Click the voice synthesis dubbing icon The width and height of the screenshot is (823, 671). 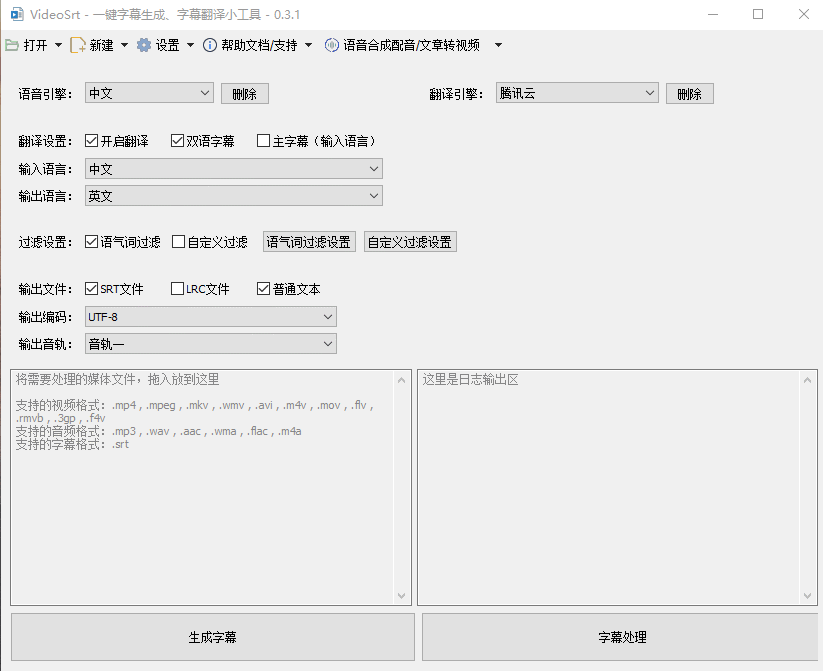point(330,44)
